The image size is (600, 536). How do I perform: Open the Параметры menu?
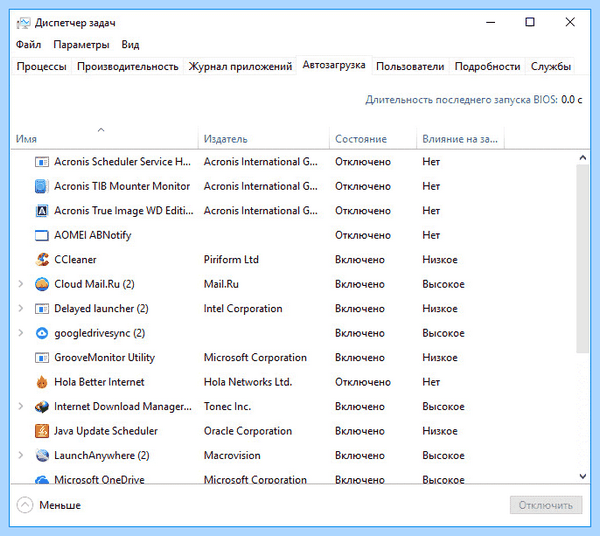81,45
